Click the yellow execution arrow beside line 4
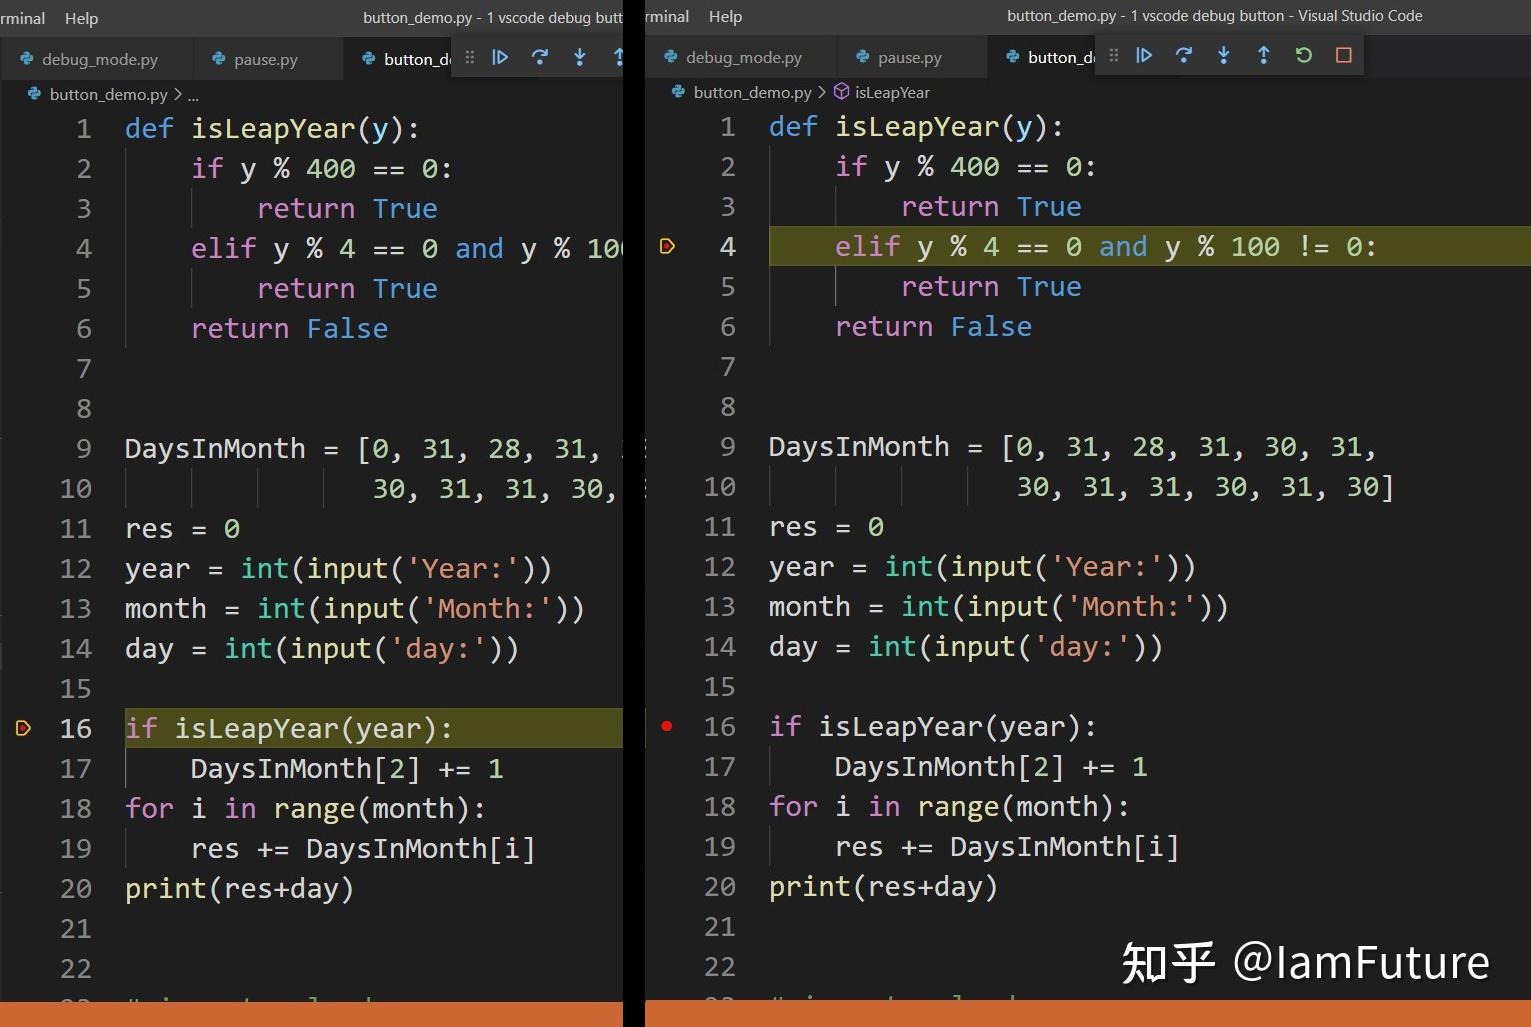The height and width of the screenshot is (1027, 1531). point(667,246)
